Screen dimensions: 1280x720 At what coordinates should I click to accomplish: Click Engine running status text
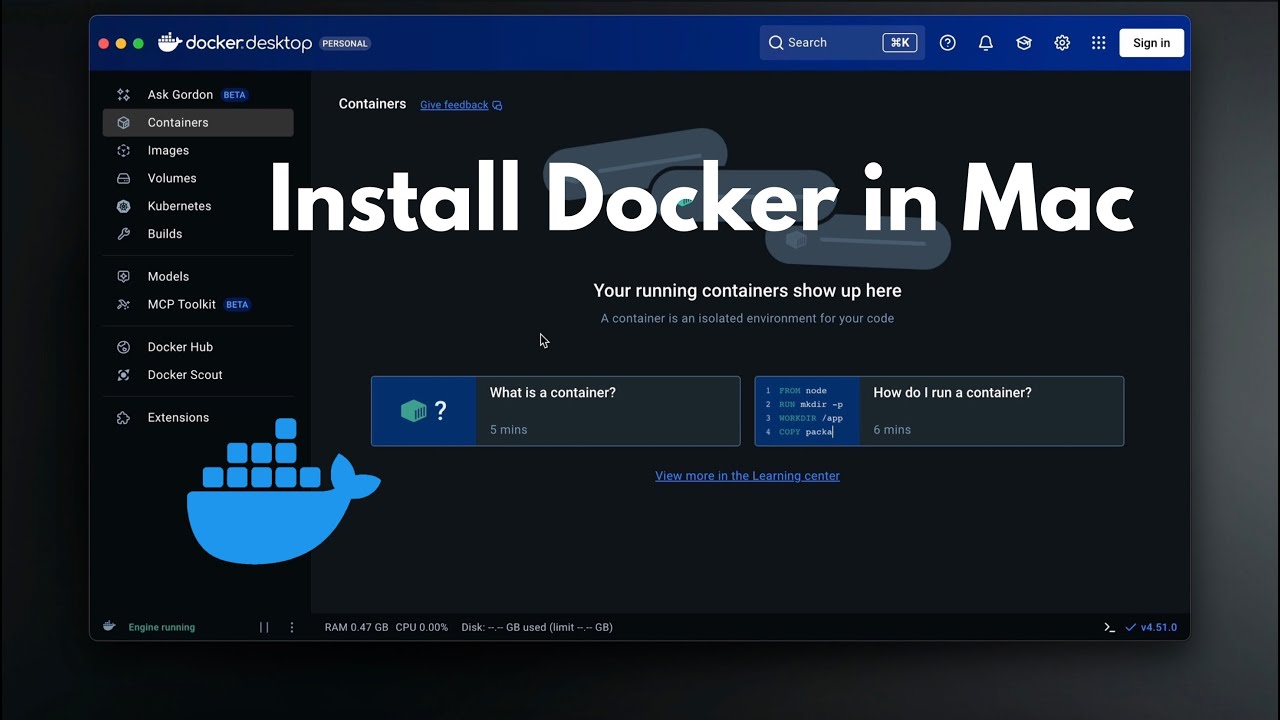[x=162, y=628]
